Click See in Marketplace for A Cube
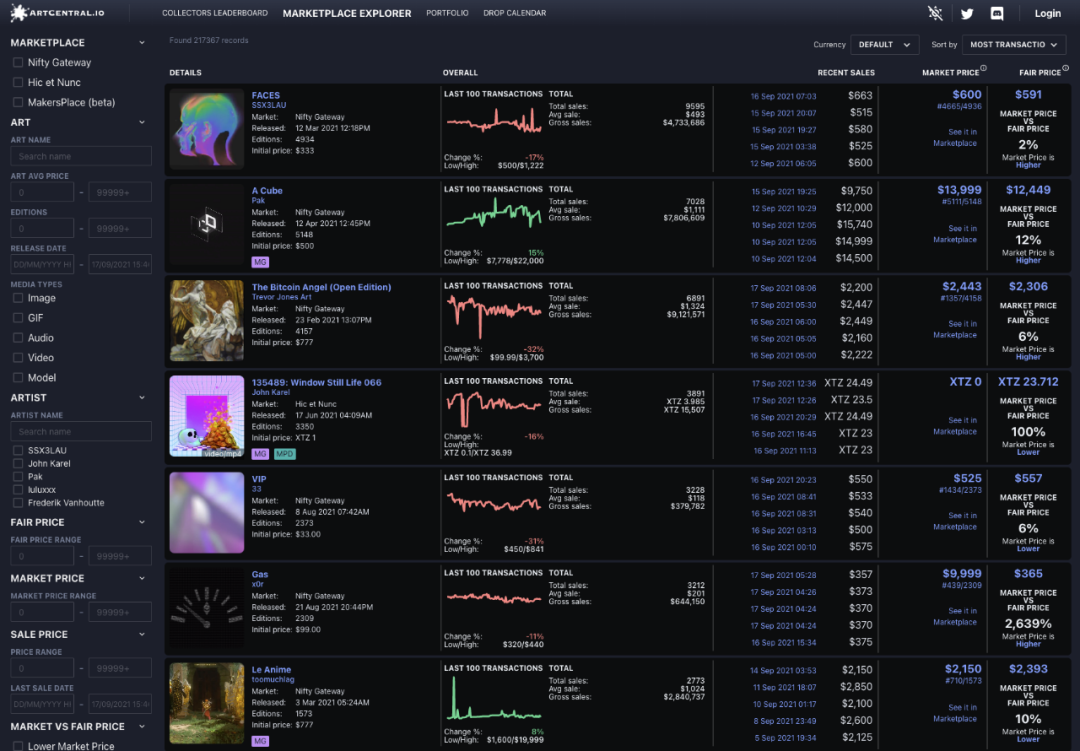Viewport: 1080px width, 751px height. pyautogui.click(x=955, y=234)
